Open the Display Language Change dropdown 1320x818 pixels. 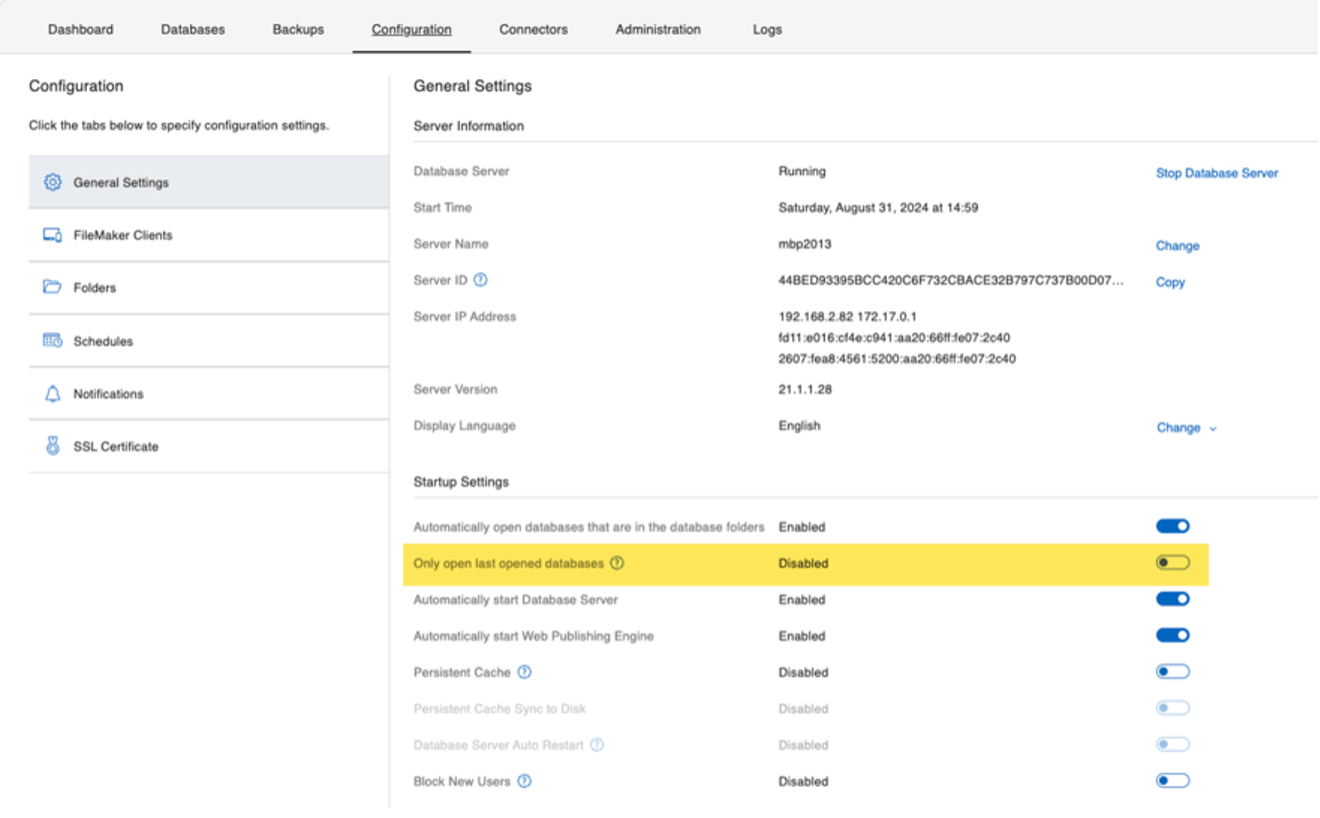1187,427
